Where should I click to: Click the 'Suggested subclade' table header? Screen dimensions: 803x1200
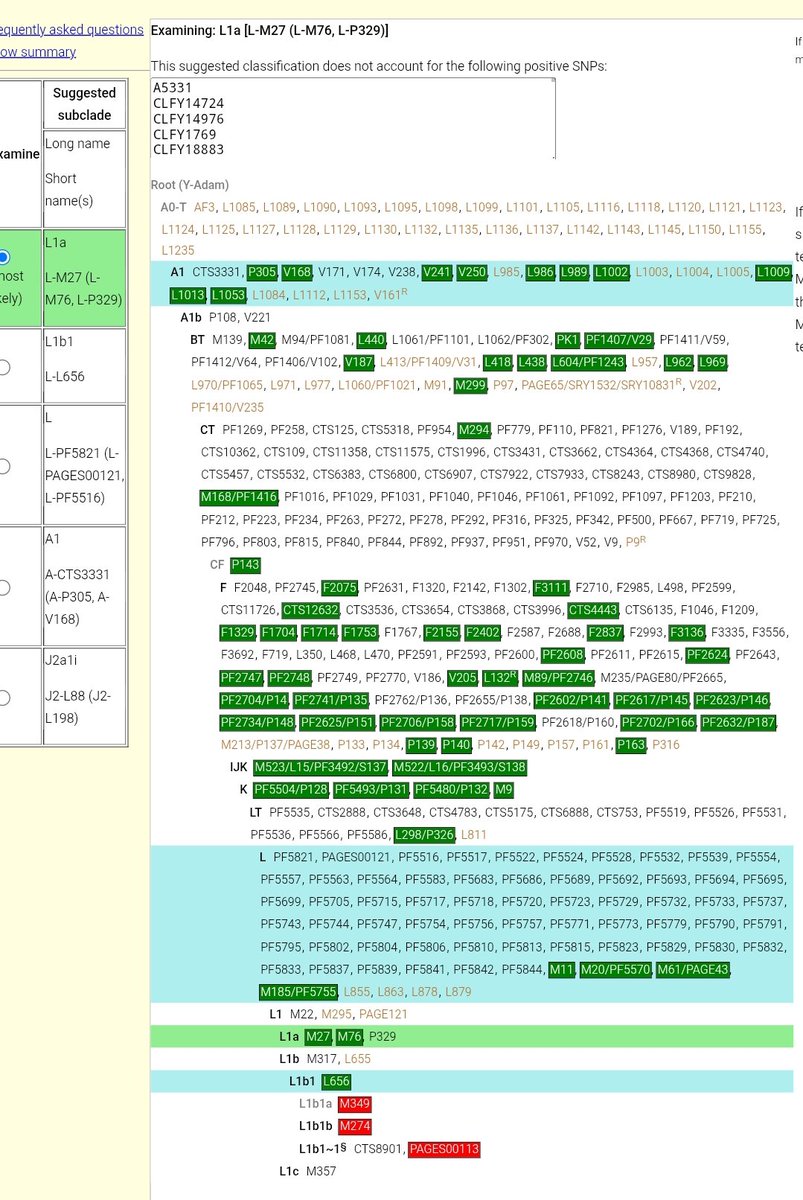84,104
